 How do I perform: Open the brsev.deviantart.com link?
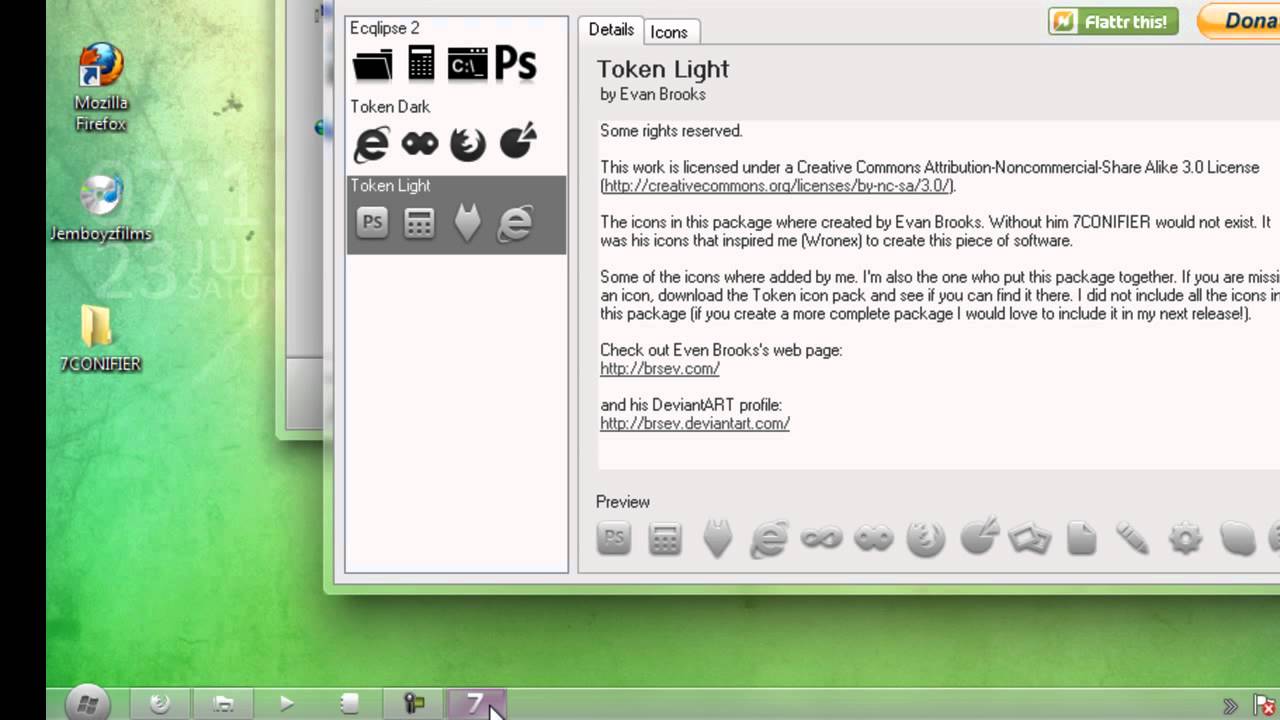695,424
